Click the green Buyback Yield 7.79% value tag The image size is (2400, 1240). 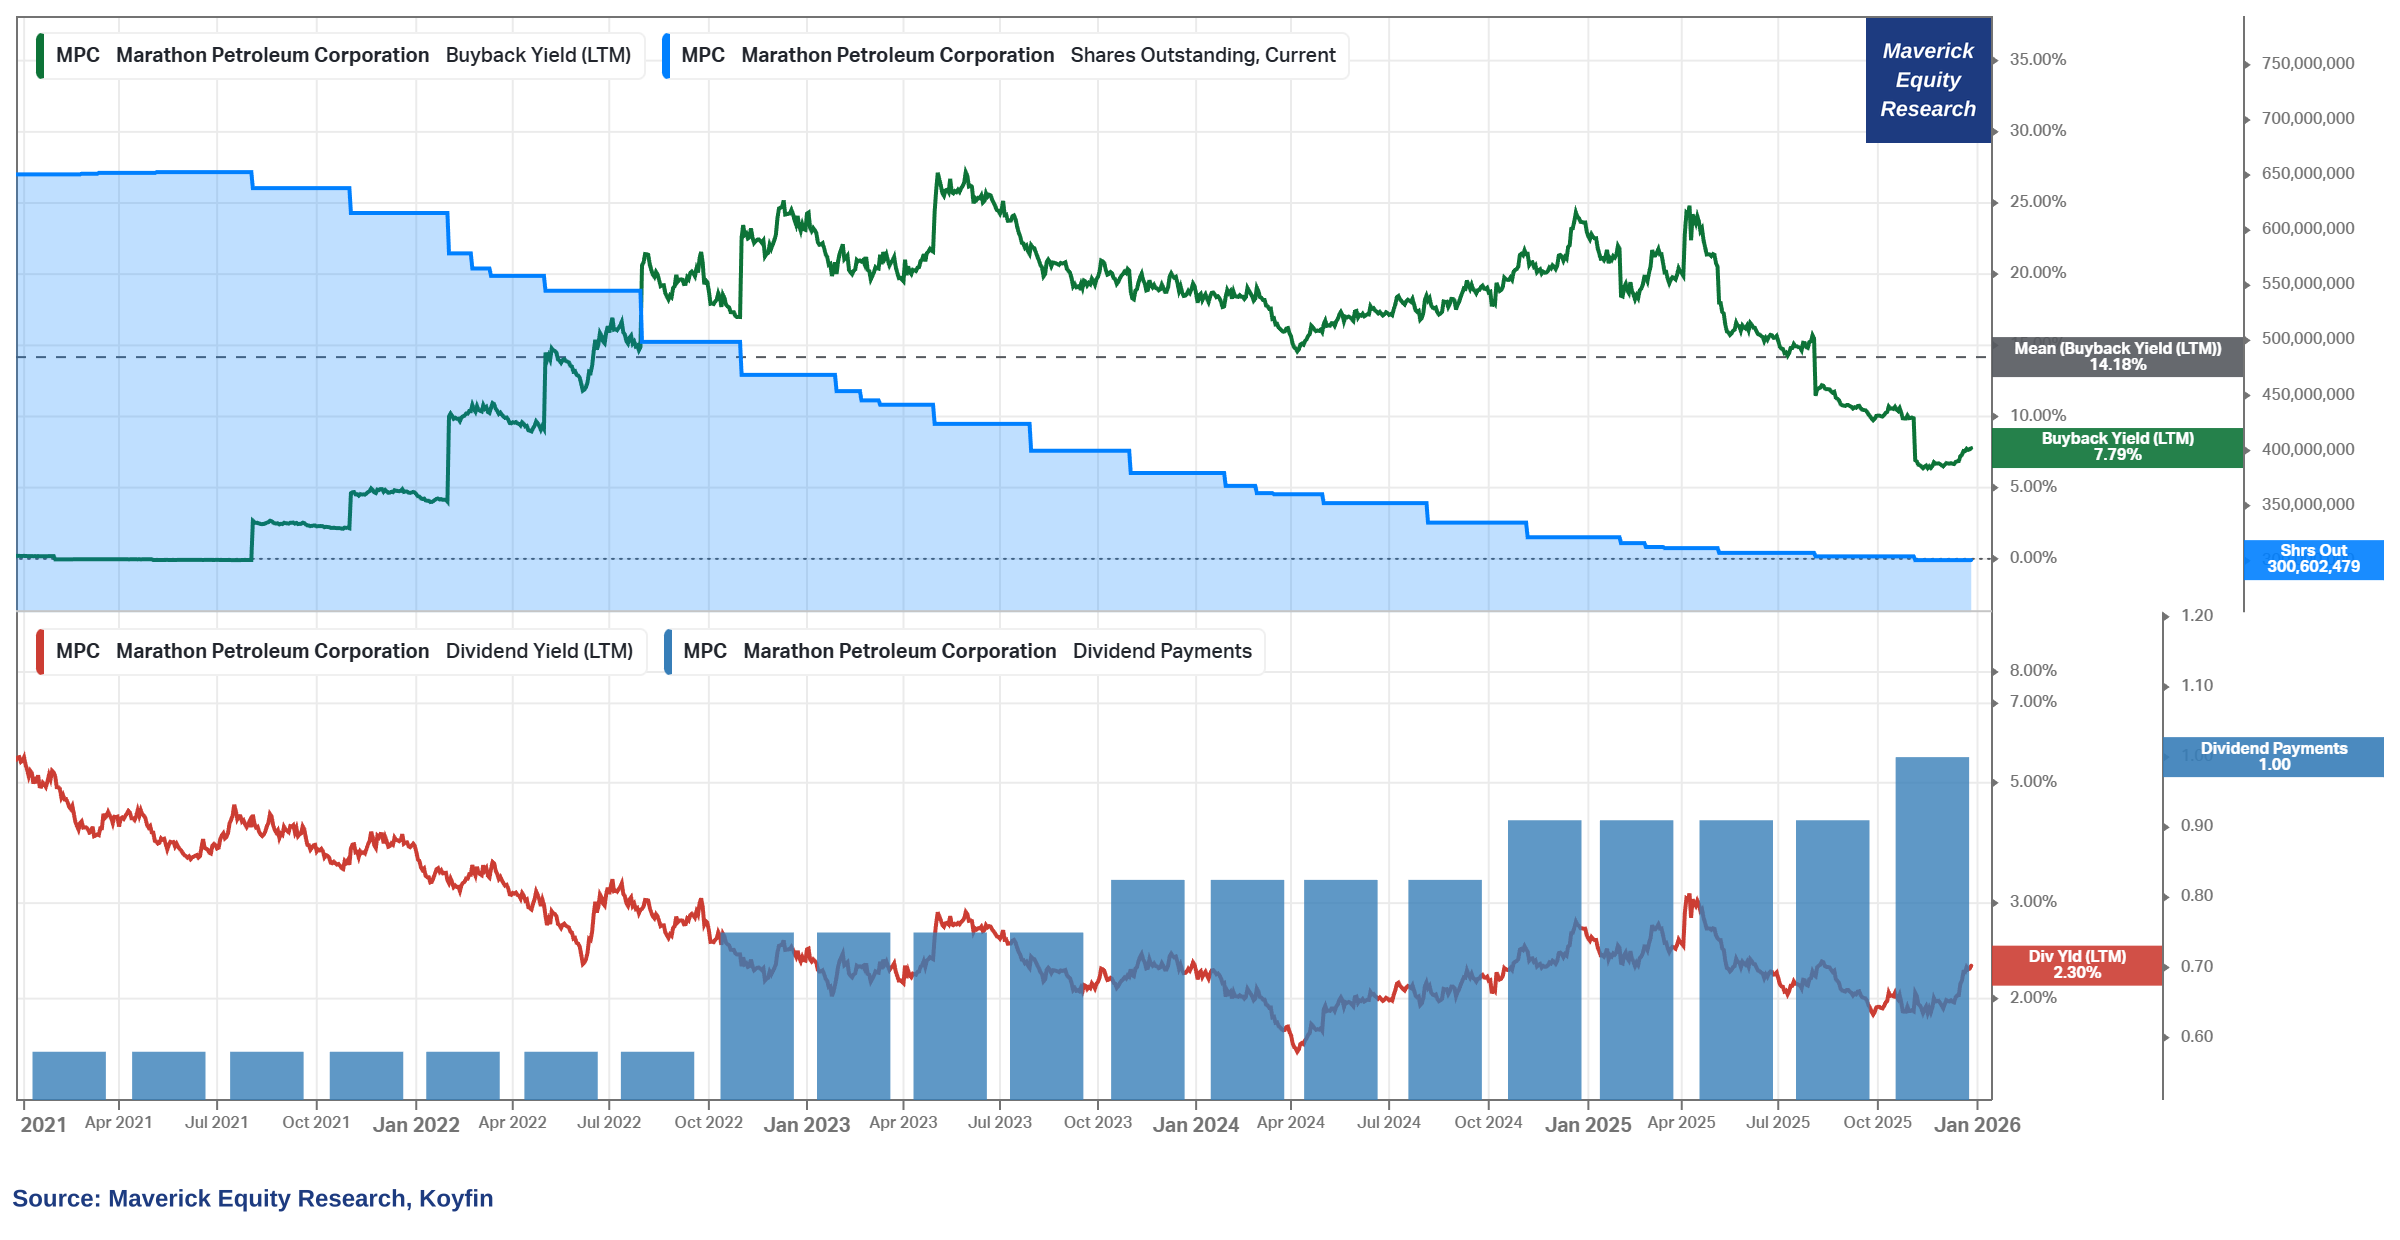coord(2117,447)
